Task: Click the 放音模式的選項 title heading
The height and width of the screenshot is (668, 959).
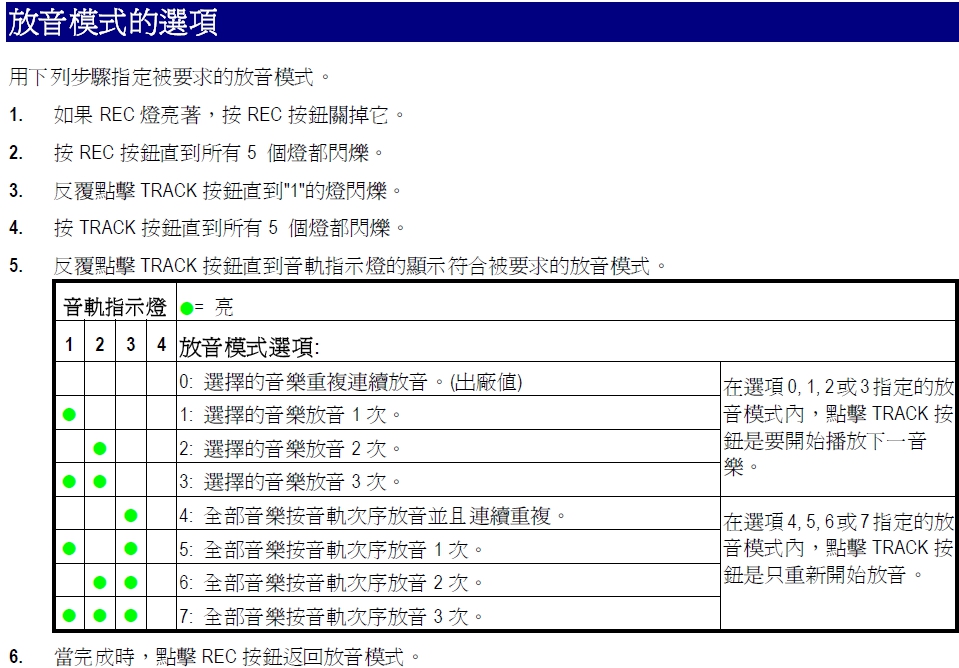Action: (x=112, y=22)
